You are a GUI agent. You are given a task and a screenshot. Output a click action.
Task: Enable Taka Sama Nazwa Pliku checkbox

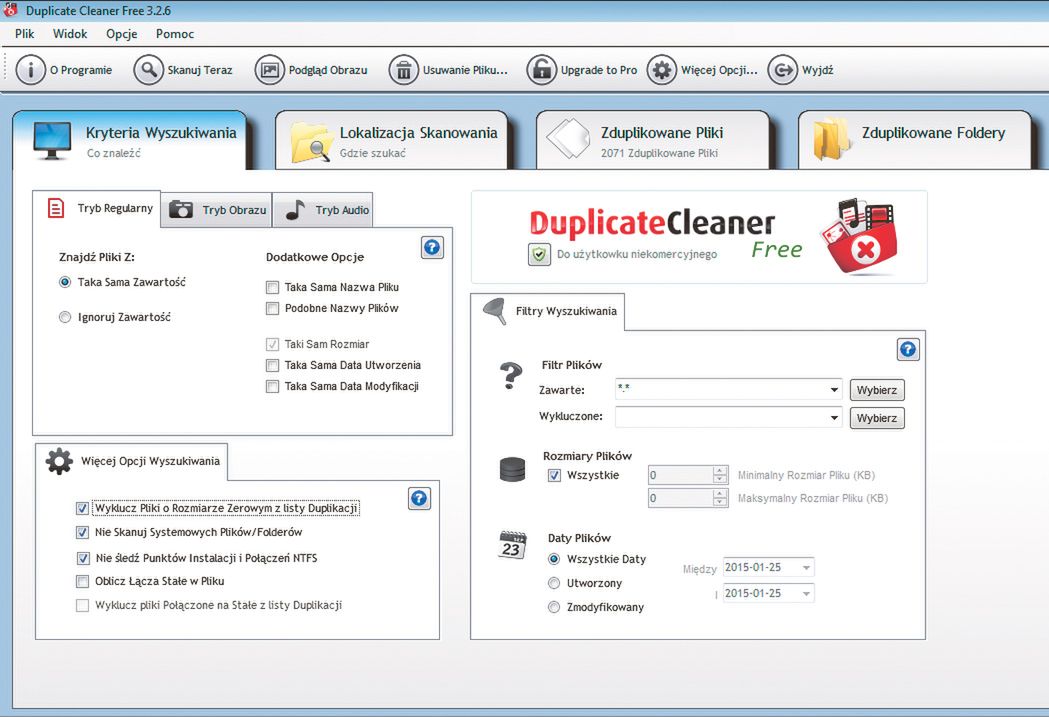272,288
